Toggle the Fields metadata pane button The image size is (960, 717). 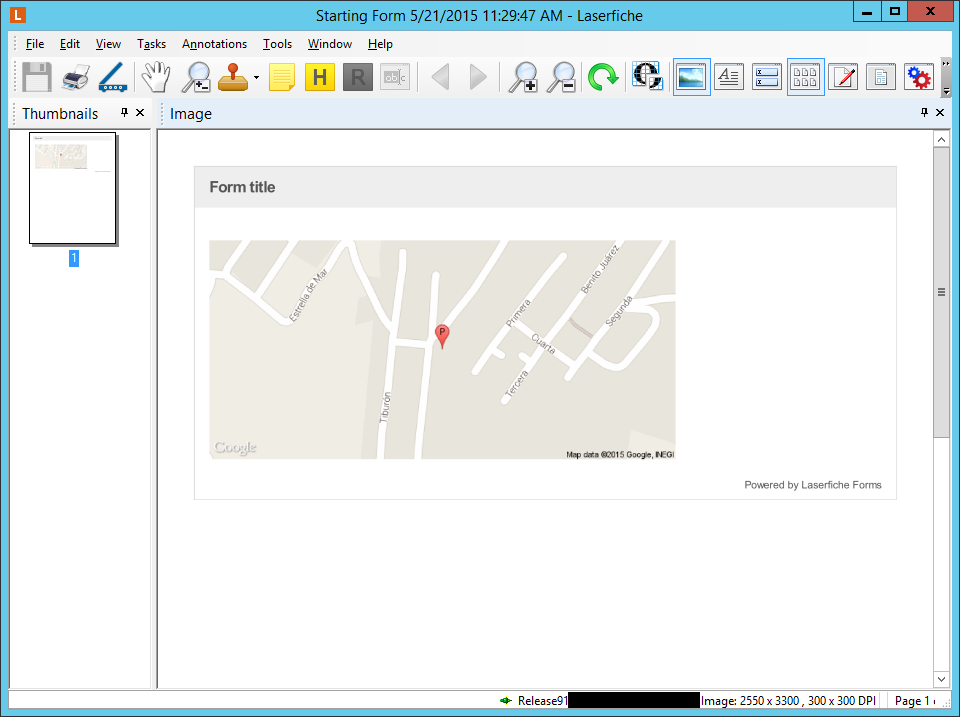pos(767,77)
